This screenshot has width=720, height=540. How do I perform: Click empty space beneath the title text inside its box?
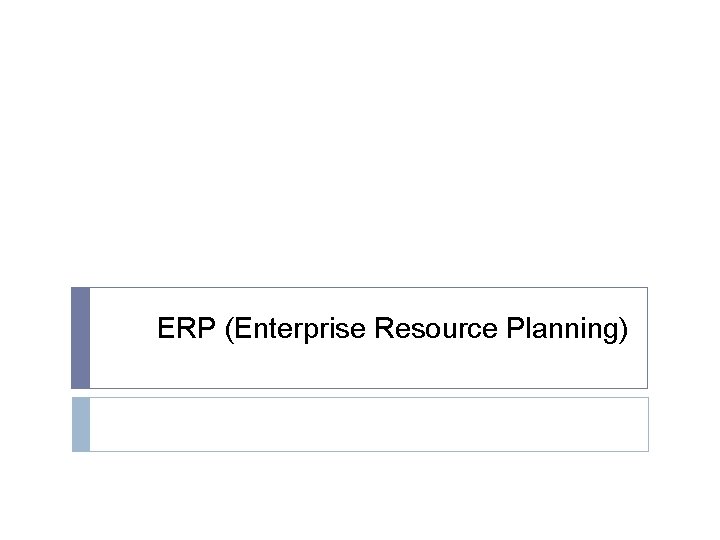(390, 367)
